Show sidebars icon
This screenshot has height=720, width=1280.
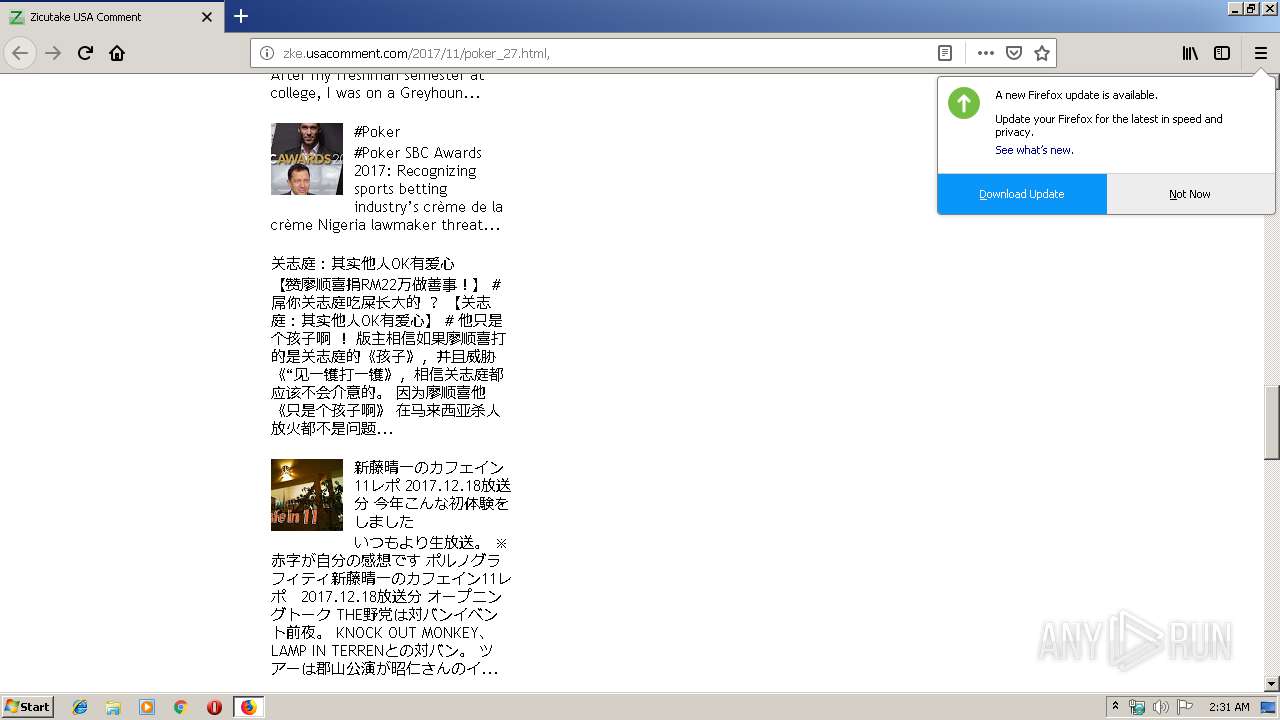coord(1222,53)
